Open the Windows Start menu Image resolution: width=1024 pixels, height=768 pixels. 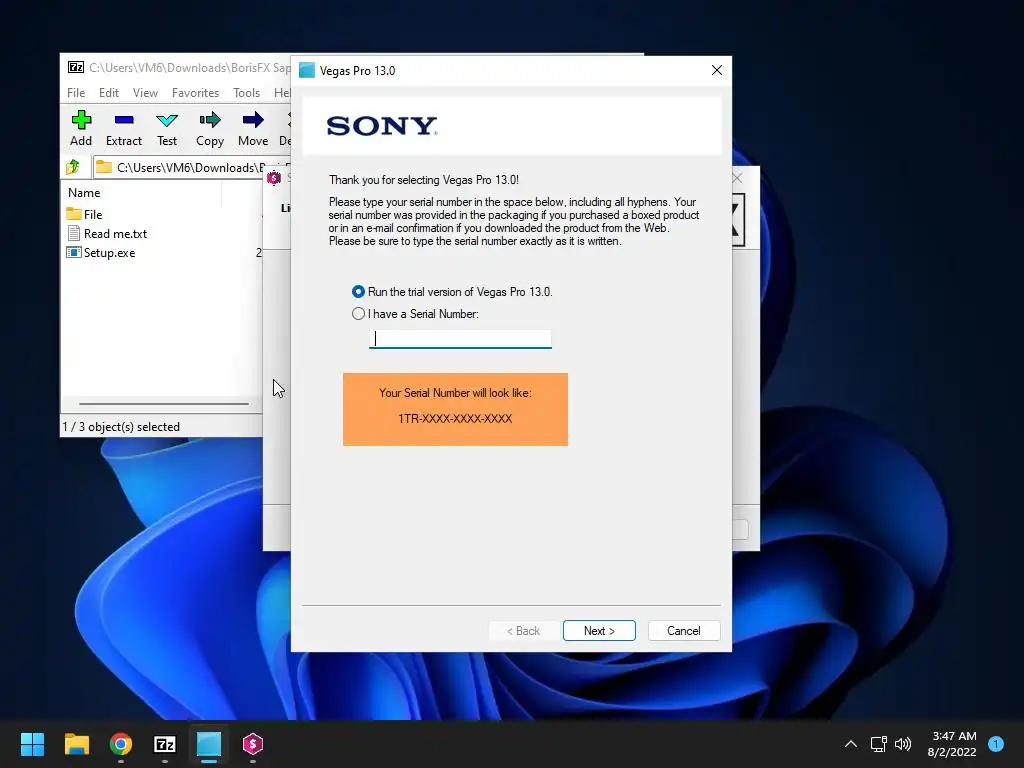click(x=32, y=744)
